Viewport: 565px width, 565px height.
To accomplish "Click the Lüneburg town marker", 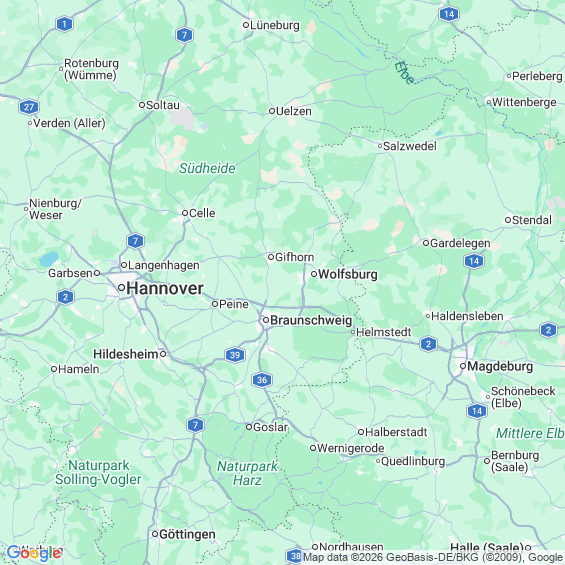I will click(246, 25).
